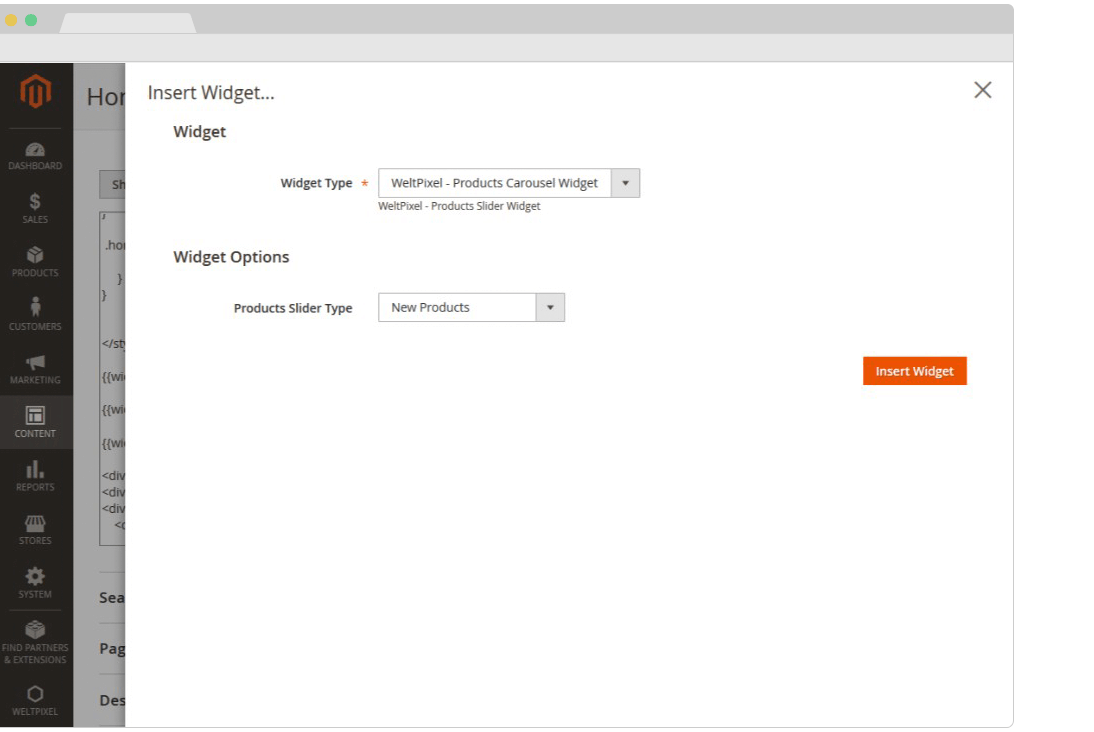1094x732 pixels.
Task: Go to the Products menu
Action: [x=35, y=262]
